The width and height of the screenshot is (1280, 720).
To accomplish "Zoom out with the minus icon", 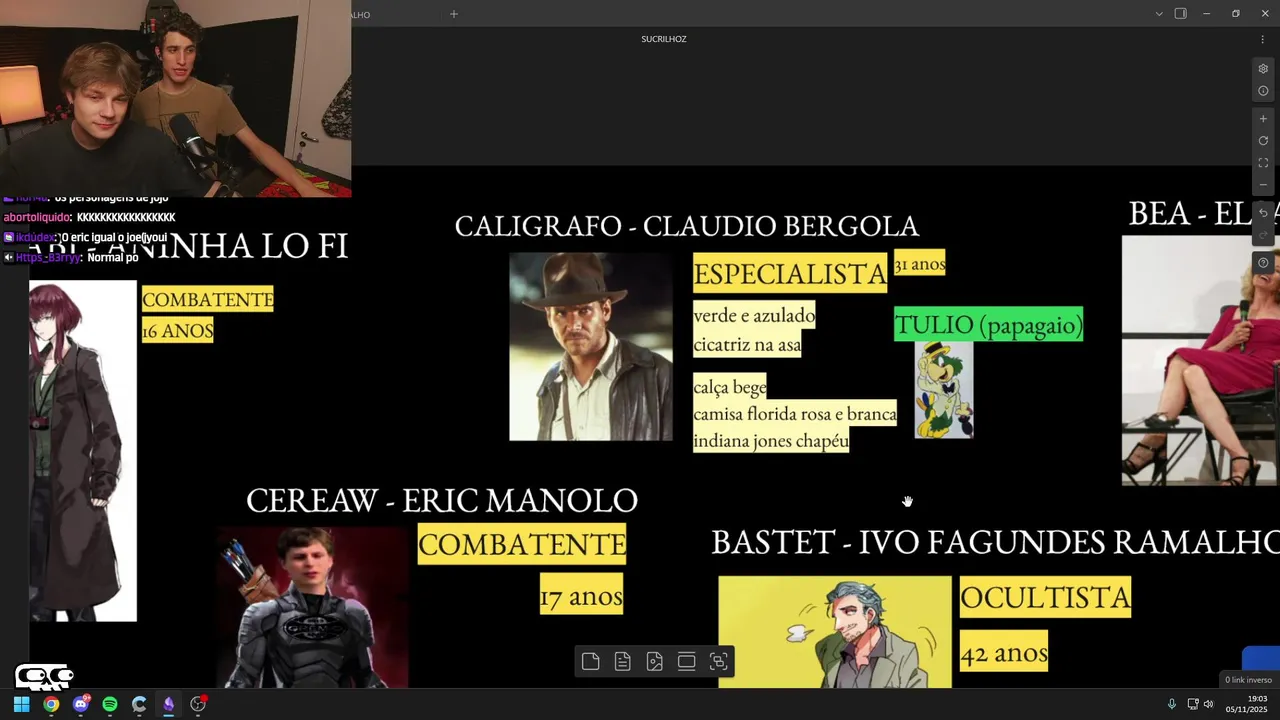I will [1263, 185].
